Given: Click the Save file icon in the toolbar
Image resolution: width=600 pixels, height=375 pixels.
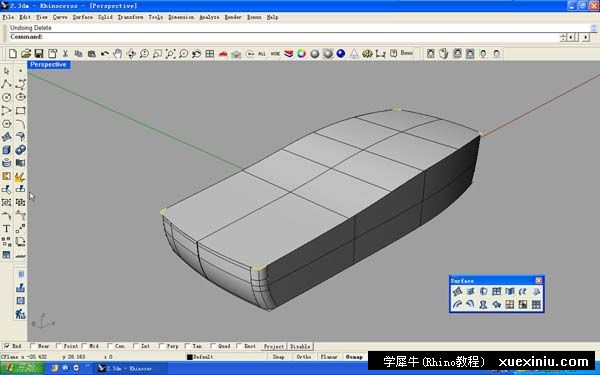Looking at the screenshot, I should pos(39,54).
